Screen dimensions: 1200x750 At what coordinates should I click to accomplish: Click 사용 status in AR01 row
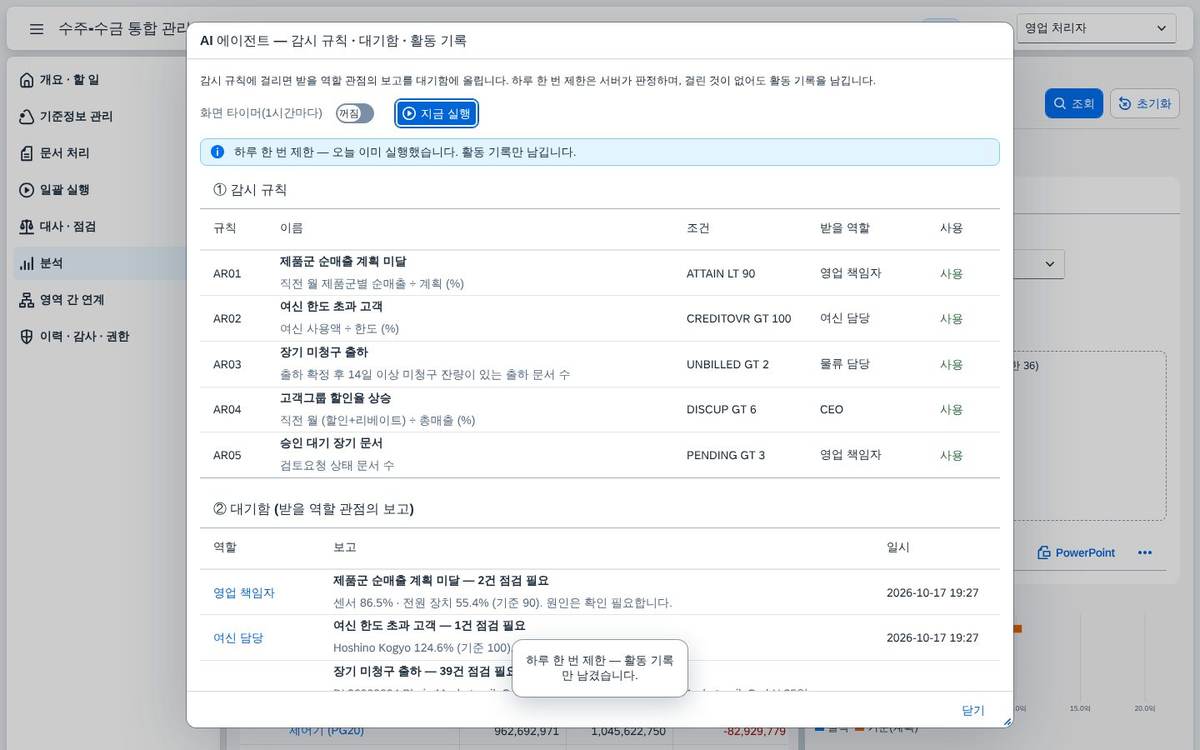click(x=952, y=273)
